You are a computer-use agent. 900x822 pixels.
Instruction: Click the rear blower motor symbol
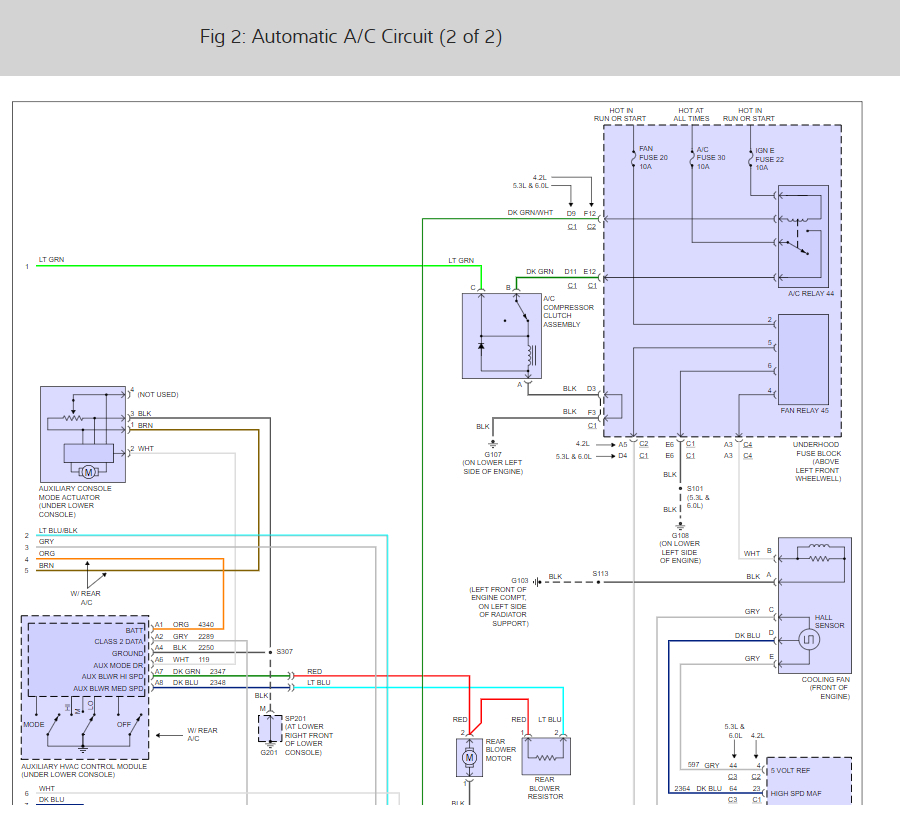point(470,758)
